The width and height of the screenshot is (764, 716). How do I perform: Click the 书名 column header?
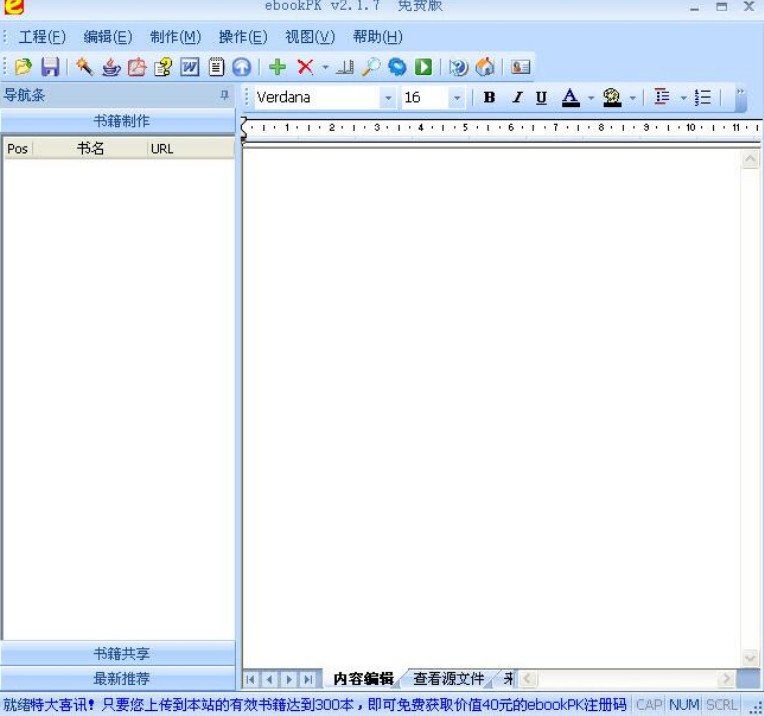[90, 148]
